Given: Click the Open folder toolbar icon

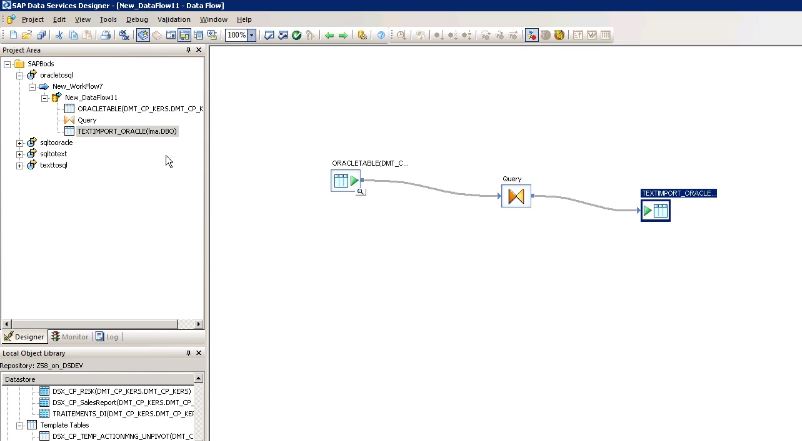Looking at the screenshot, I should click(x=27, y=35).
